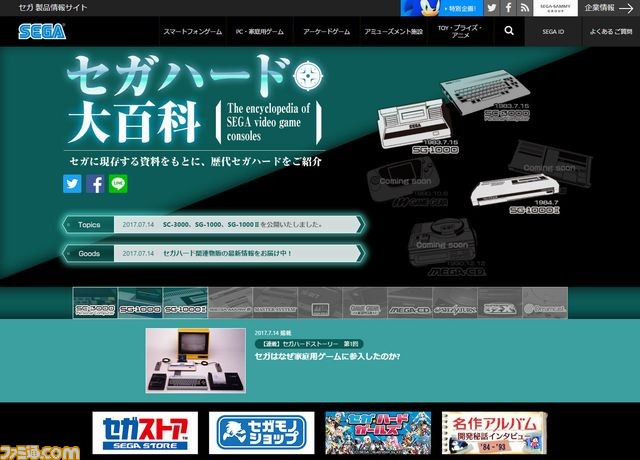Open the Sonic 特別企画! banner
Viewport: 640px width, 460px height.
(x=442, y=8)
